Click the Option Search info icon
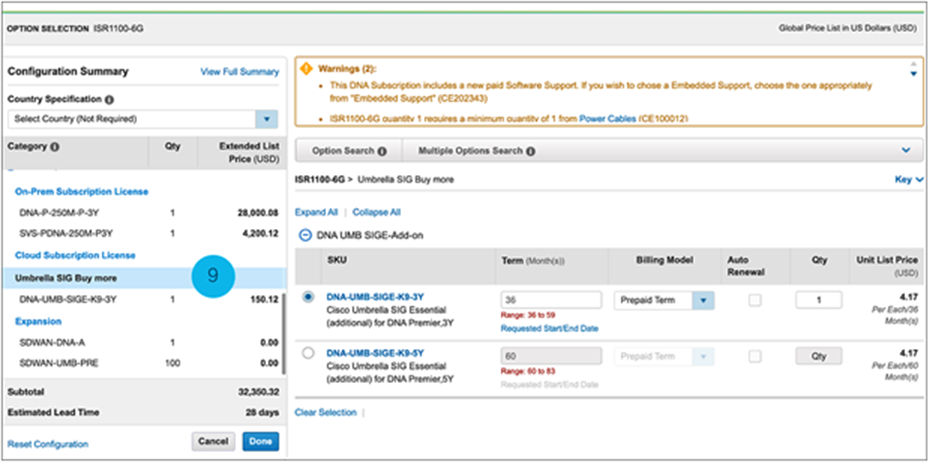929x462 pixels. click(382, 151)
